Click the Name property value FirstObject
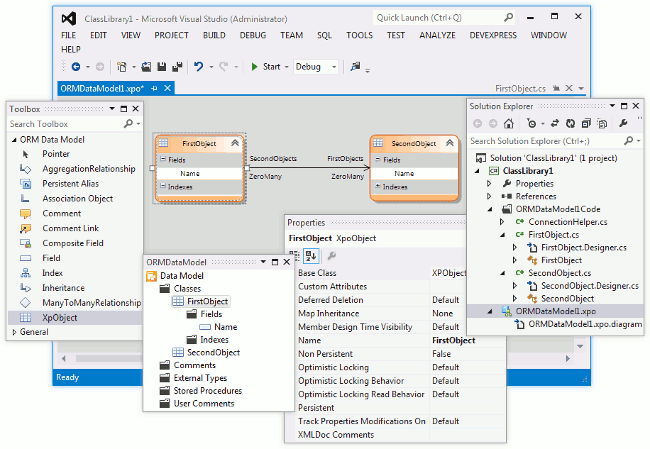This screenshot has width=650, height=449. (x=454, y=340)
